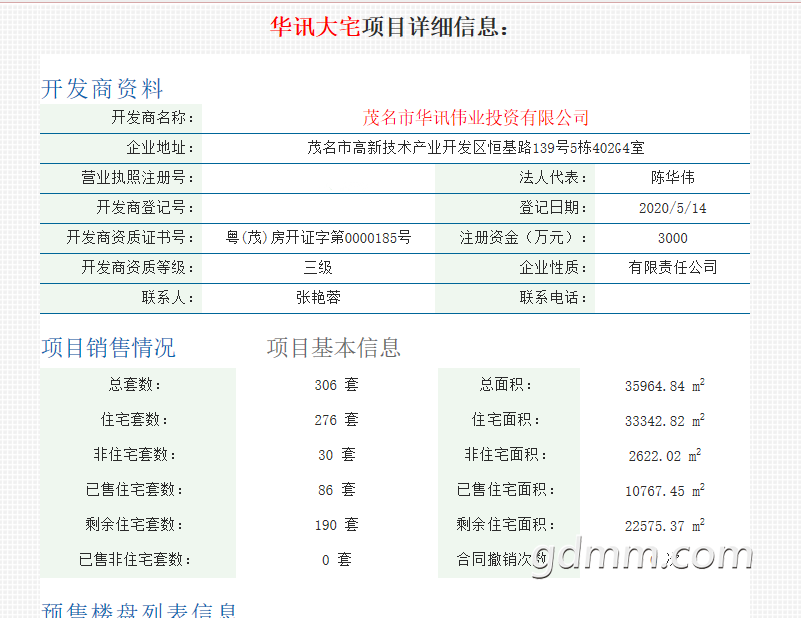Select the registration date "2020/5/14"
This screenshot has width=801, height=618.
pyautogui.click(x=673, y=208)
